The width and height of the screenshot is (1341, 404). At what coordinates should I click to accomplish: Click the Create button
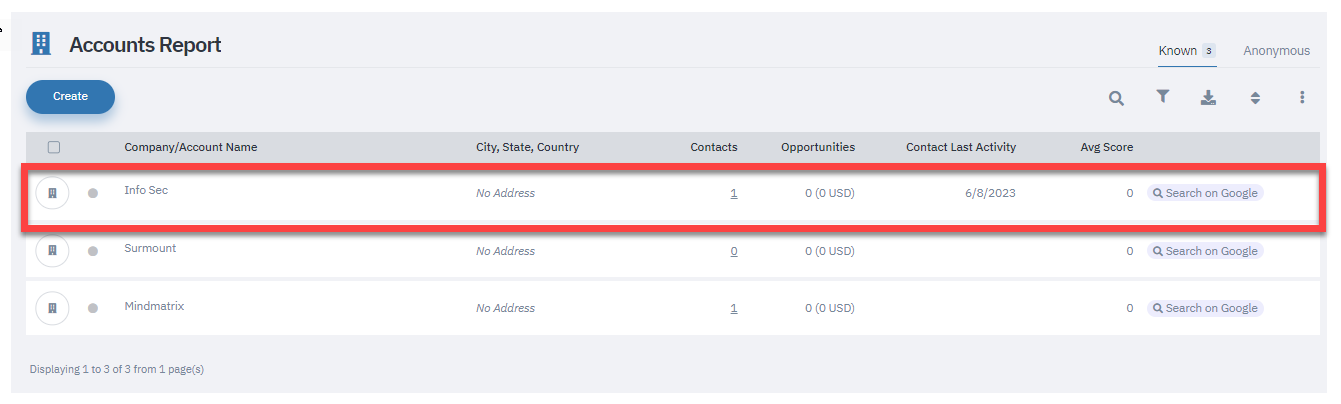click(70, 97)
